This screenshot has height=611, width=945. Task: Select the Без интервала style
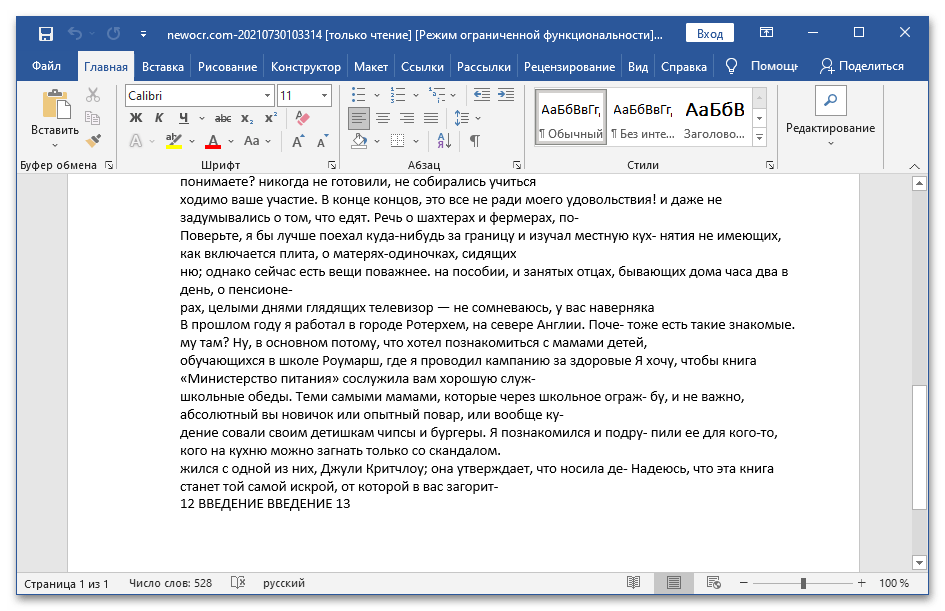642,118
